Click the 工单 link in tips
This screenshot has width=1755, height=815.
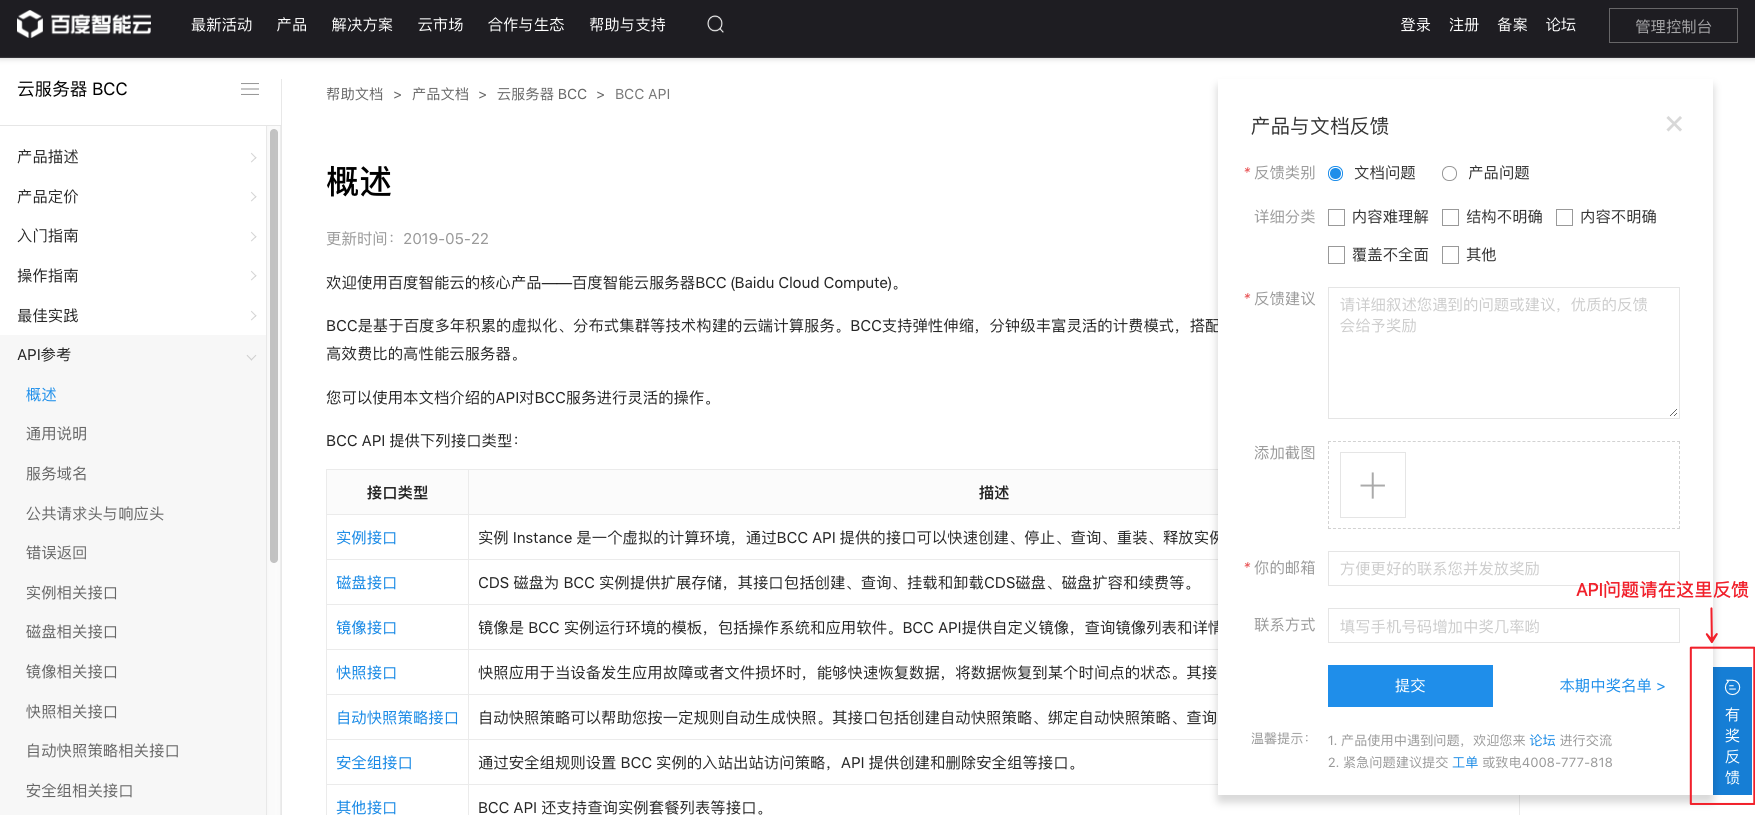[1465, 762]
